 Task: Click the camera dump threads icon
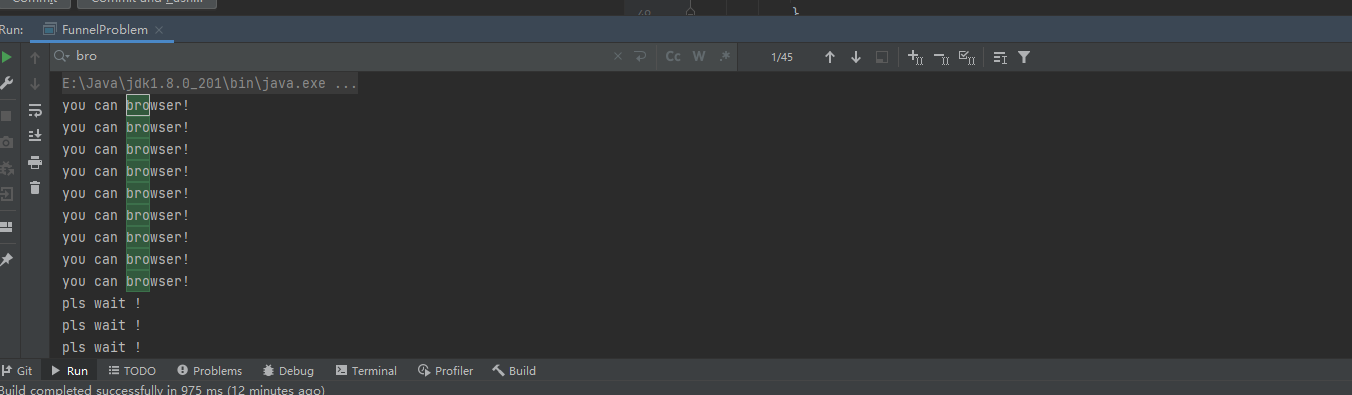pyautogui.click(x=7, y=142)
